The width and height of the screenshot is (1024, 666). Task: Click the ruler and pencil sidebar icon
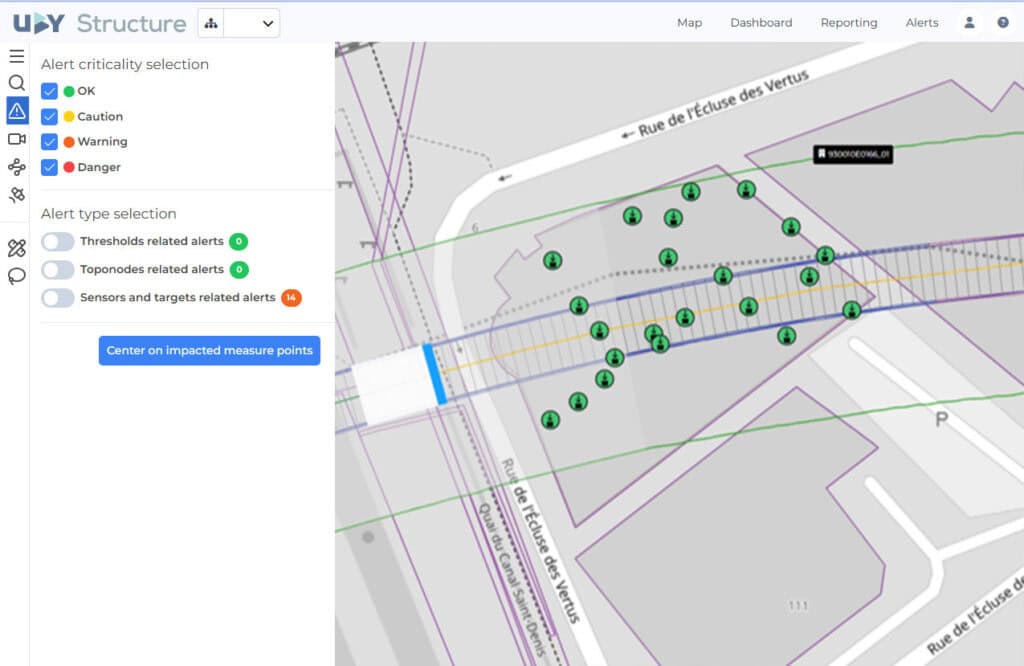[16, 249]
